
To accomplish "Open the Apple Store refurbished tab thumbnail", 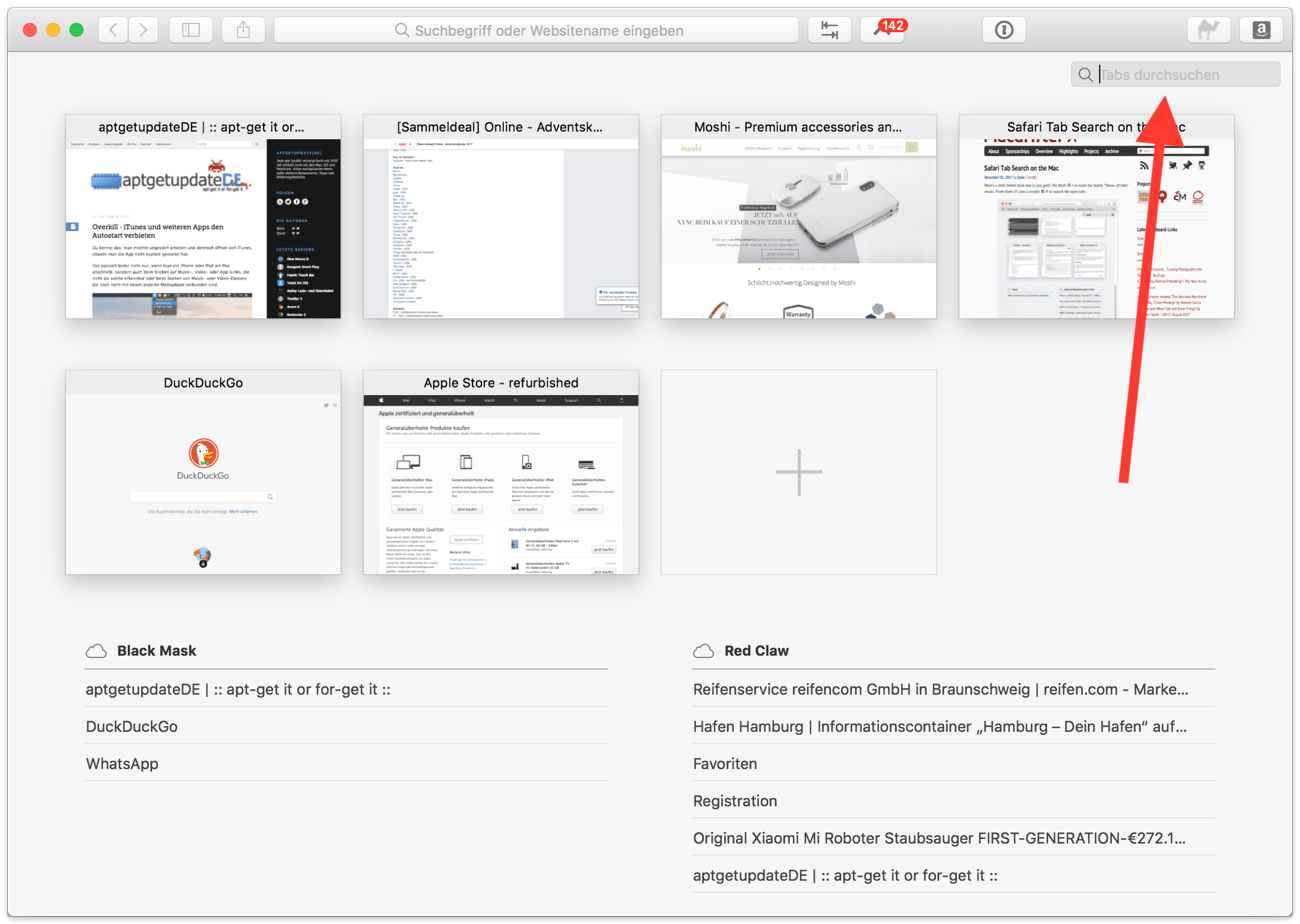I will coord(500,472).
